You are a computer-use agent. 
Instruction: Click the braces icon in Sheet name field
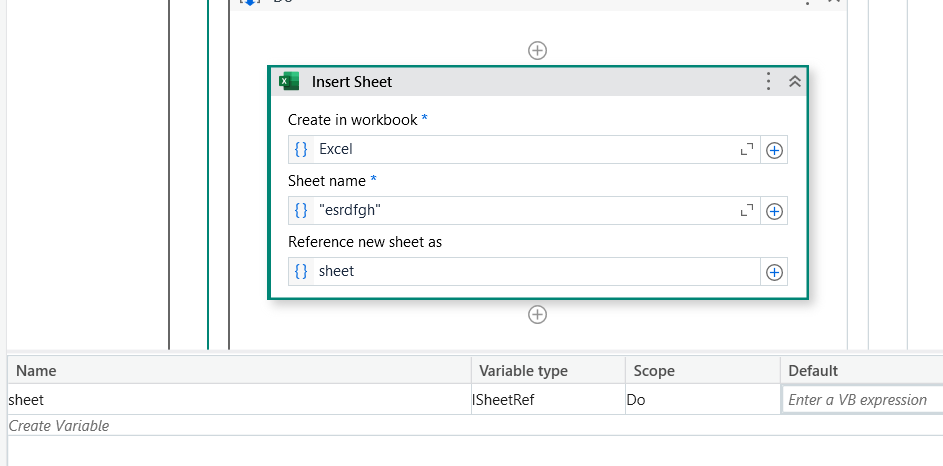coord(301,211)
